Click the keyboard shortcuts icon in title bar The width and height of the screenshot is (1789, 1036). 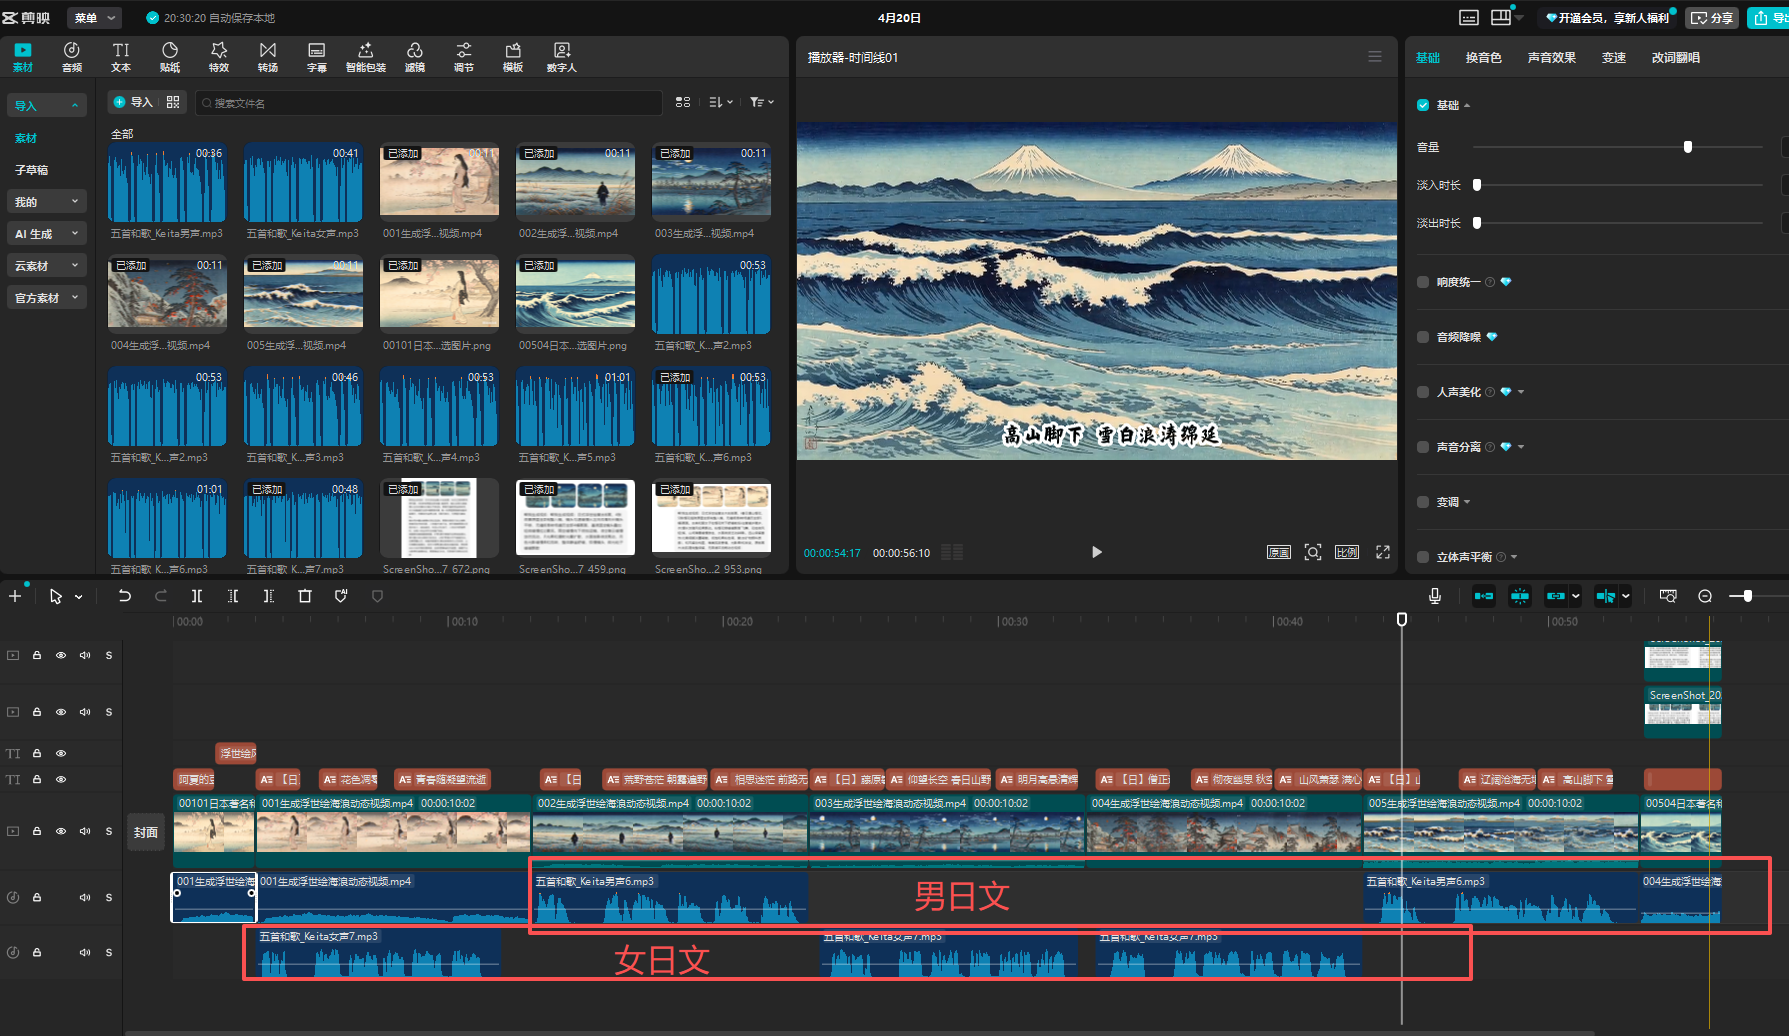click(1469, 18)
